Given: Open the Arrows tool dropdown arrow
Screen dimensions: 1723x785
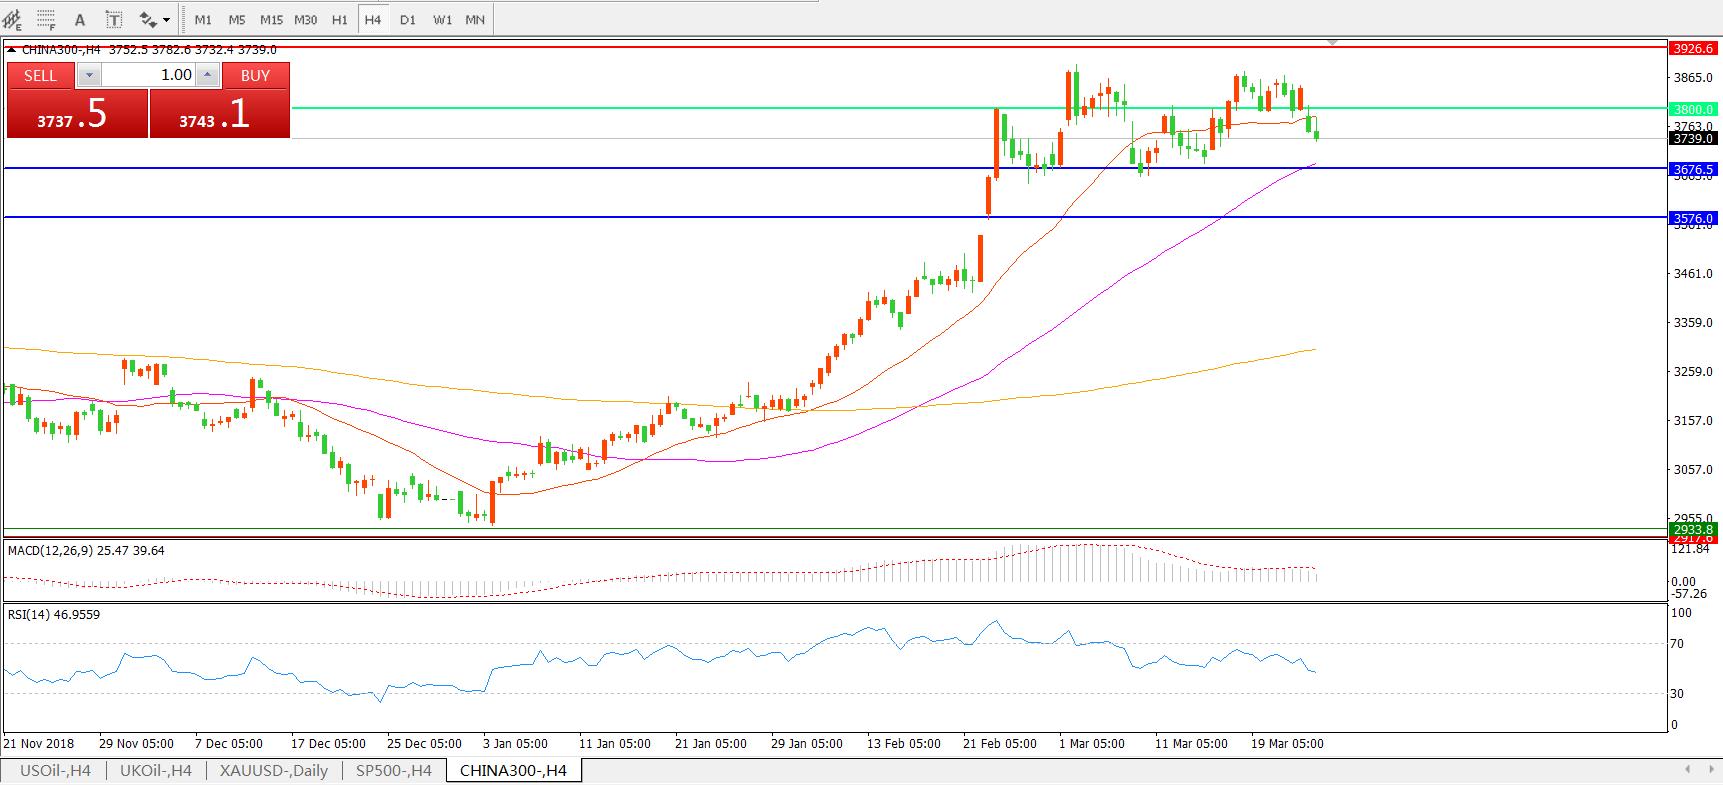Looking at the screenshot, I should click(167, 19).
